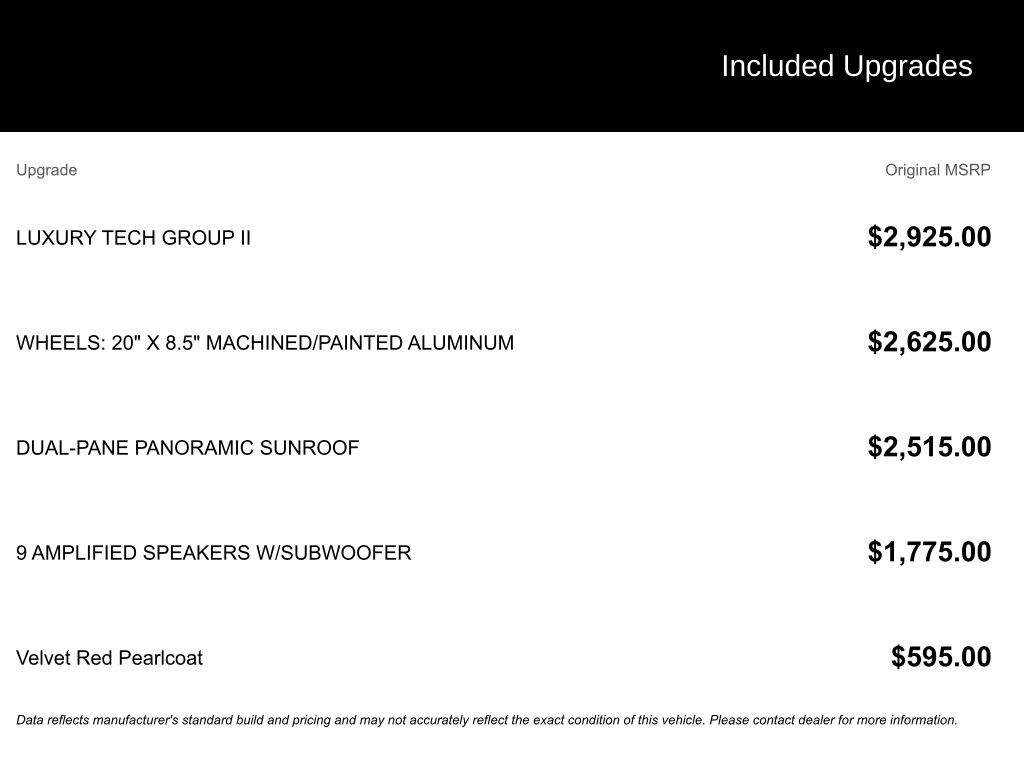This screenshot has height=768, width=1024.
Task: Click "Please contact dealer" in the disclaimer
Action: click(x=770, y=720)
